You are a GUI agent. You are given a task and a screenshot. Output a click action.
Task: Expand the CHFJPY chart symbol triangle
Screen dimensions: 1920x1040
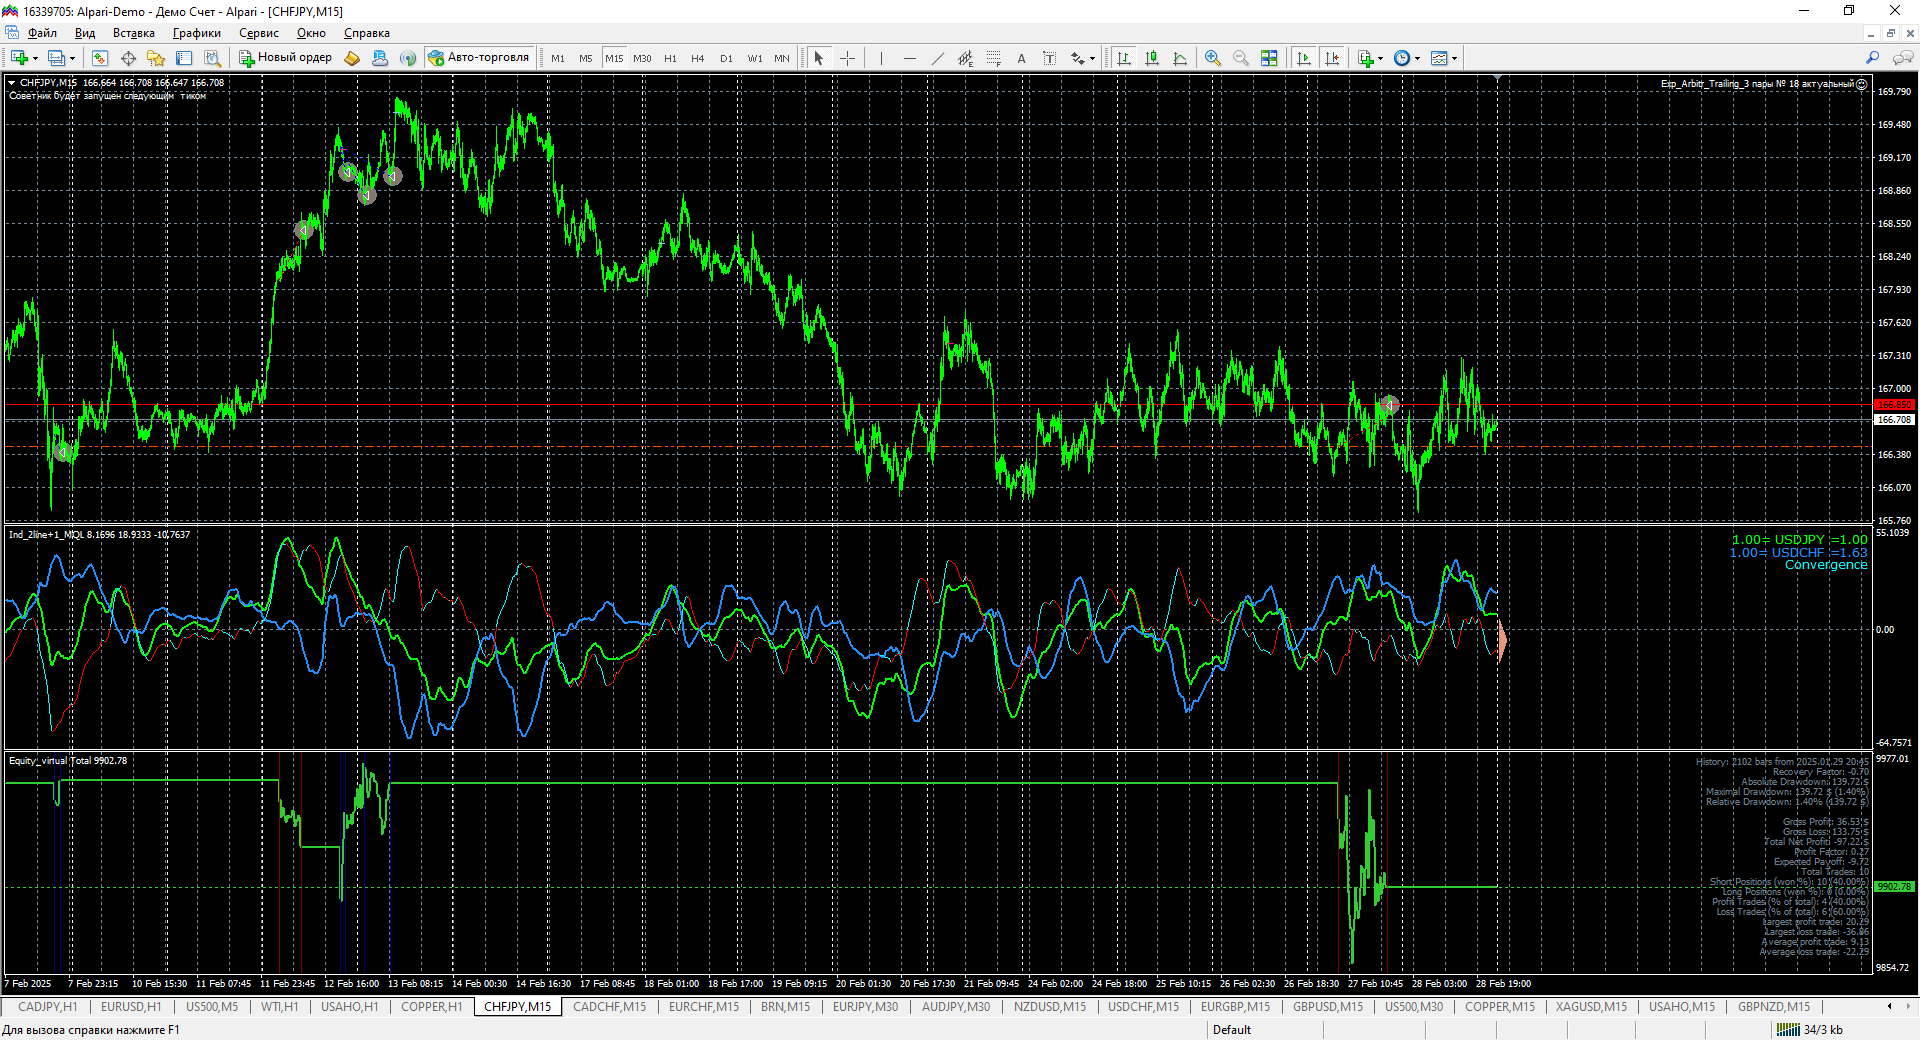12,83
